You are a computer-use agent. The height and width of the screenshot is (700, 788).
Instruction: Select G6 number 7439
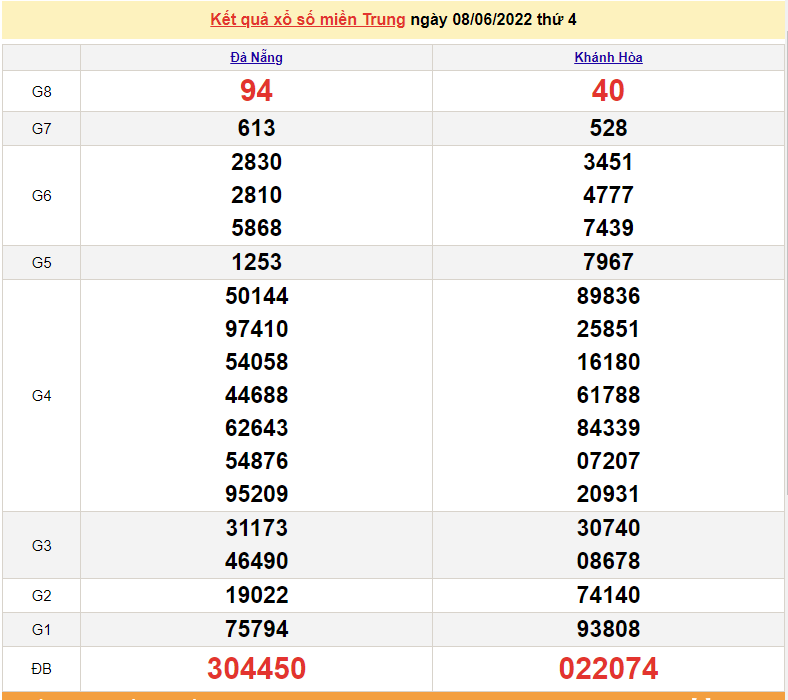[608, 228]
